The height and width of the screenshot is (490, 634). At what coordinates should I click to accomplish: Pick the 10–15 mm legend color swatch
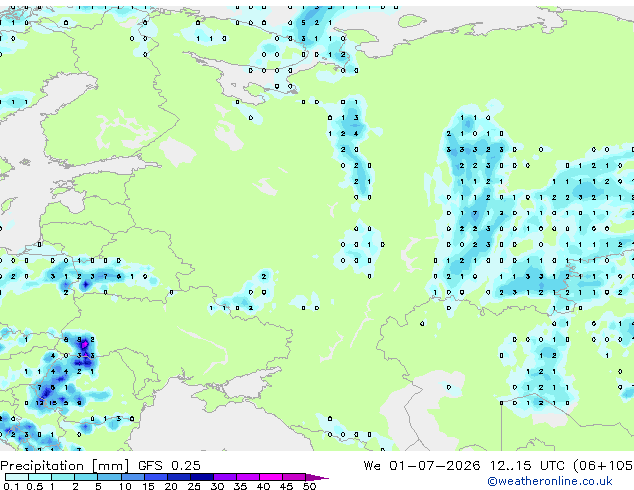coord(133,477)
